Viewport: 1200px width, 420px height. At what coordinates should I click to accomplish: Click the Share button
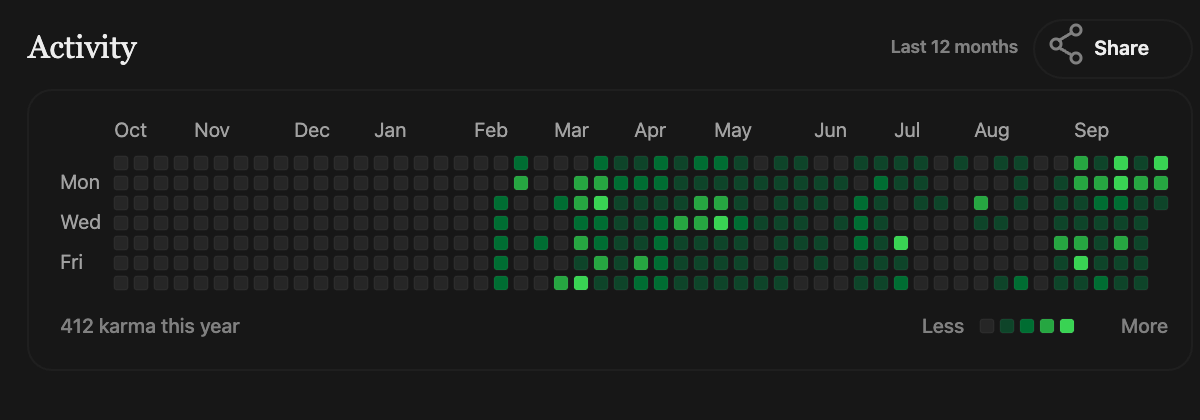coord(1112,48)
